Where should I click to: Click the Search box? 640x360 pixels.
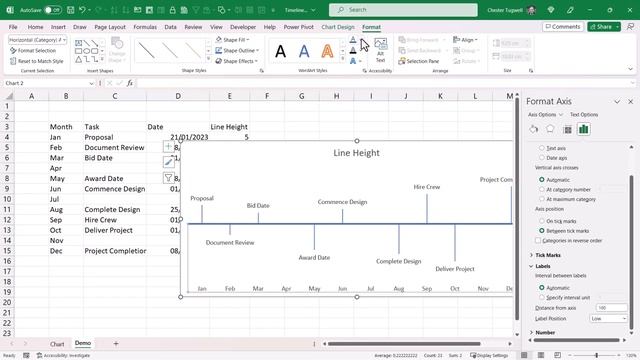click(x=403, y=10)
